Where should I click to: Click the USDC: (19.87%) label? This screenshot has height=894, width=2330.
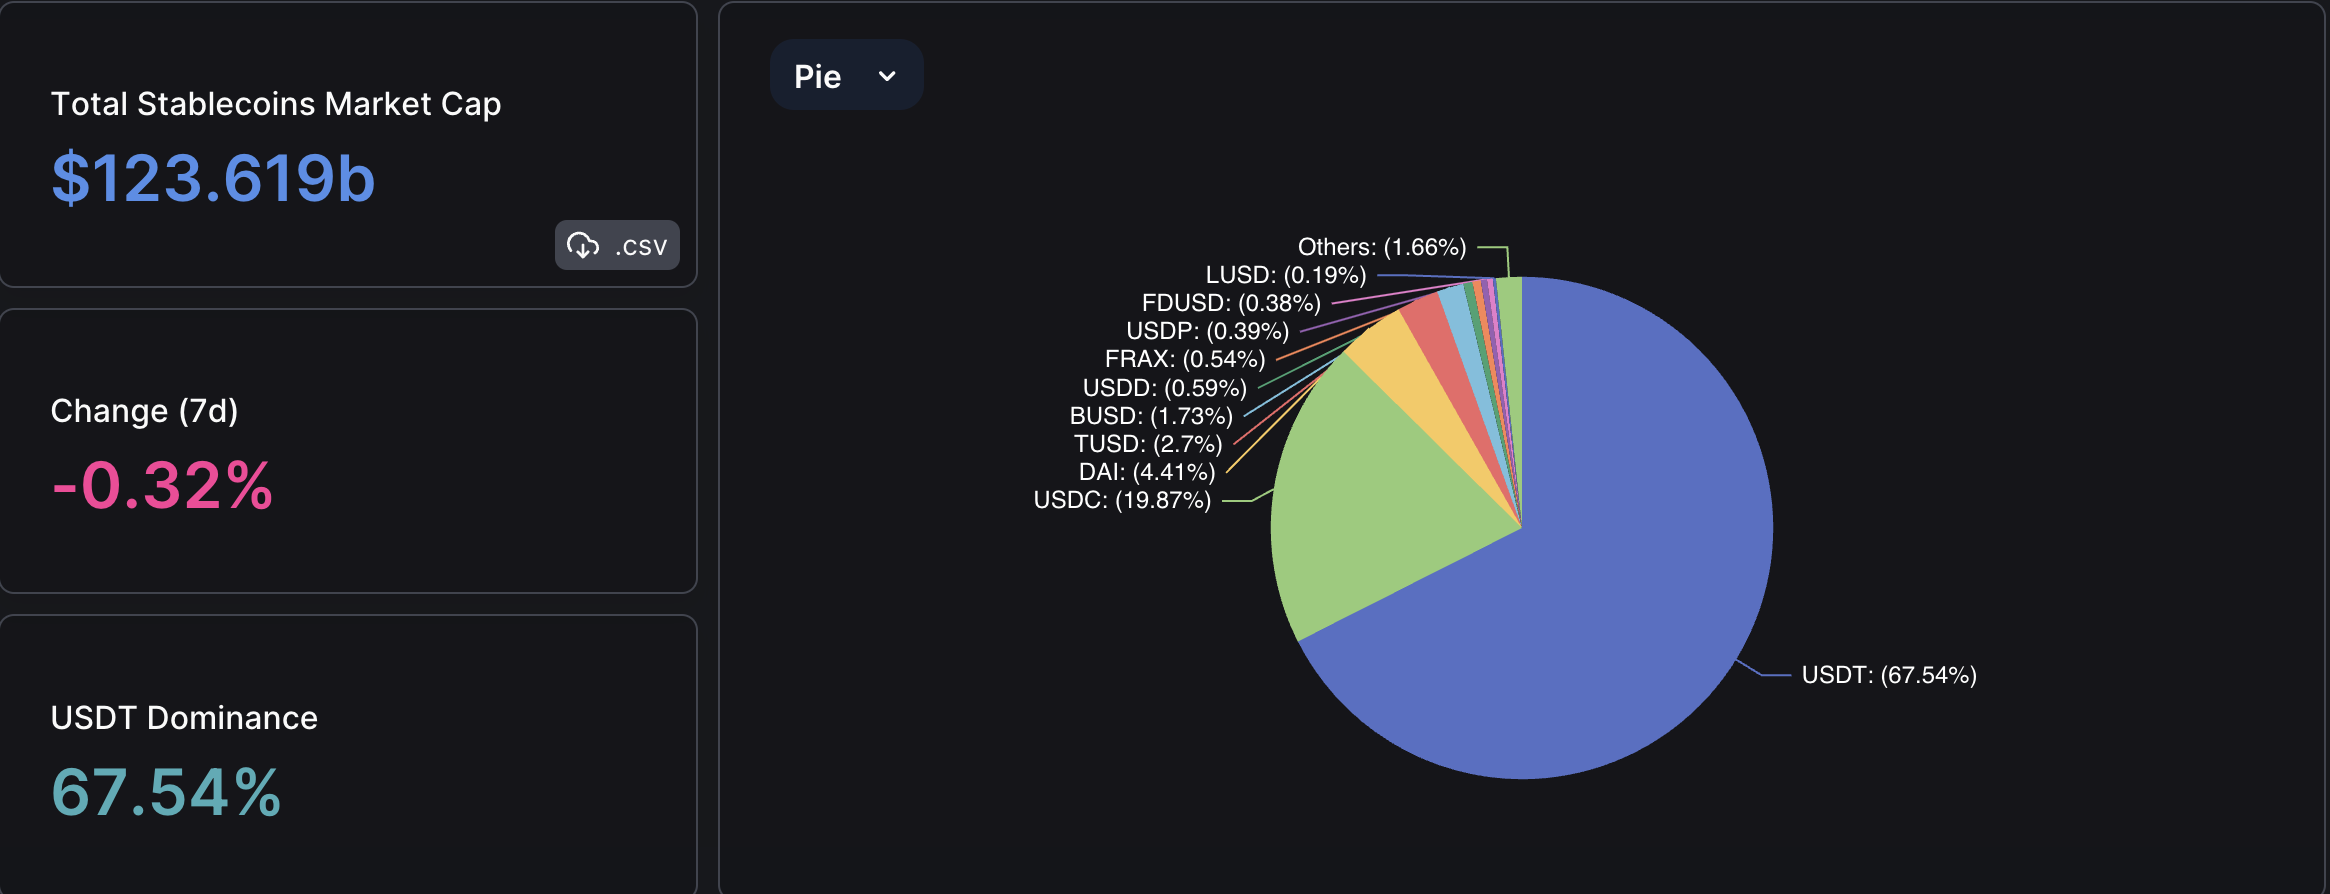(1122, 500)
